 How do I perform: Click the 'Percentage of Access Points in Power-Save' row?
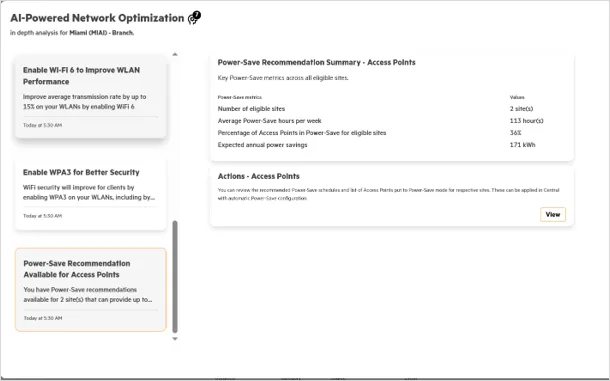[392, 133]
